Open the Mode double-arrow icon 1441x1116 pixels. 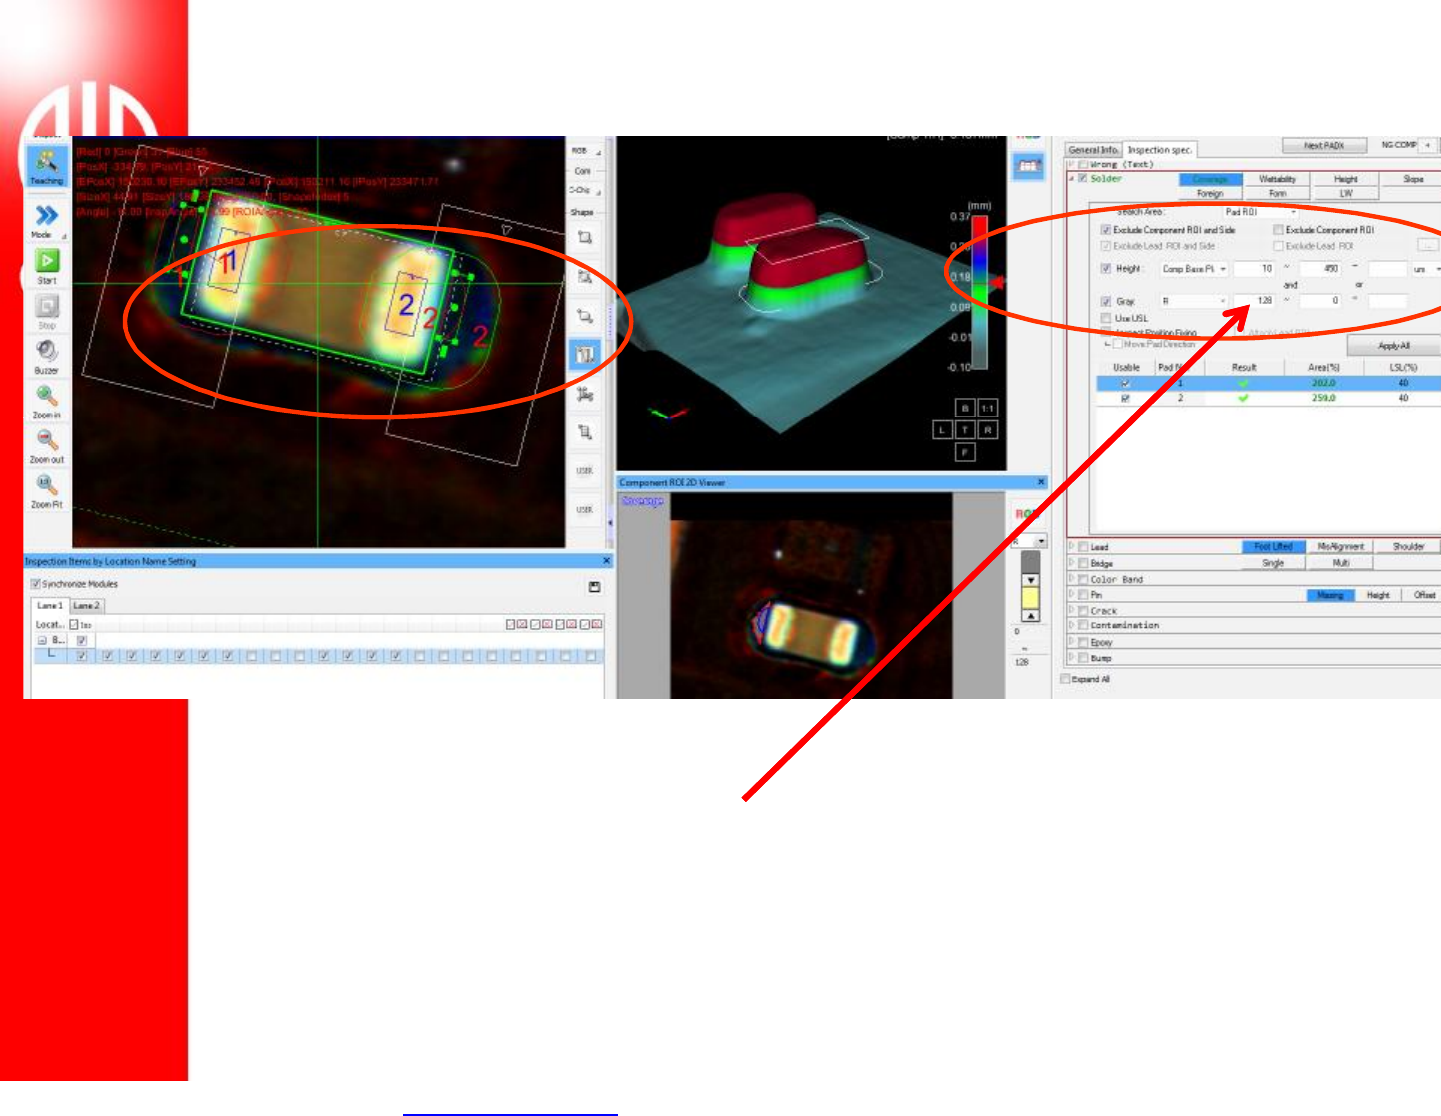46,215
